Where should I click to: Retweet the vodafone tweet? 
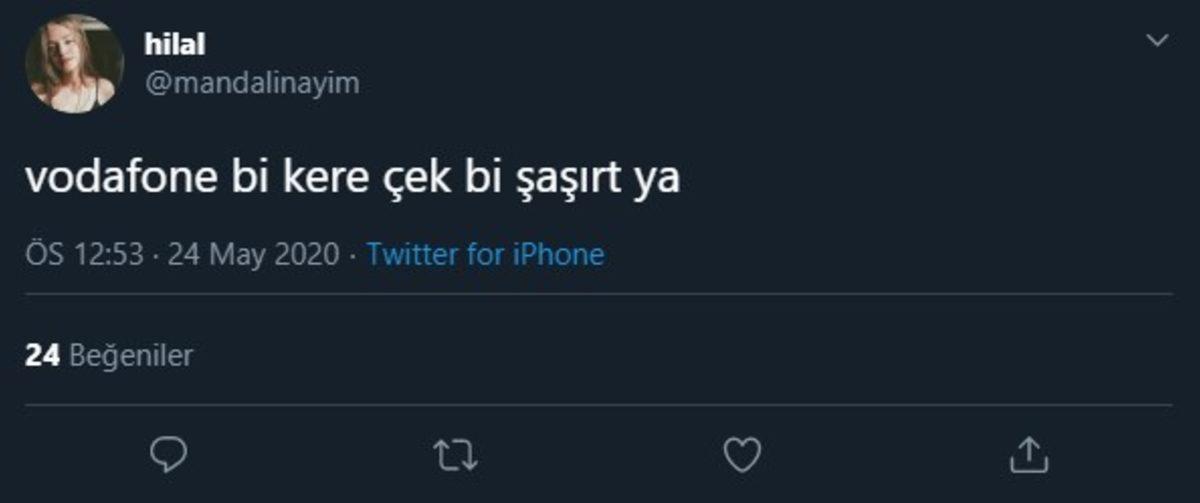(458, 455)
